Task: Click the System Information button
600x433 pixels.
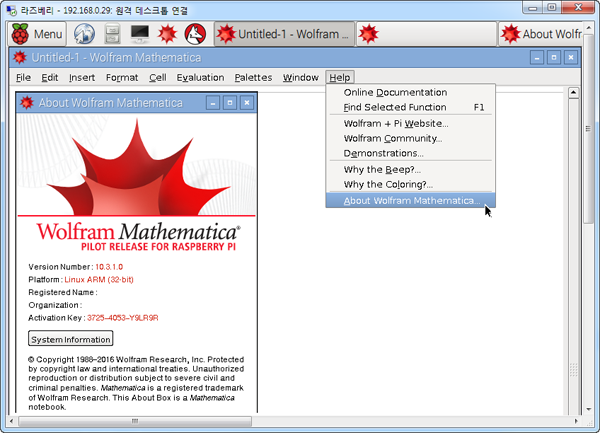Action: click(x=71, y=339)
